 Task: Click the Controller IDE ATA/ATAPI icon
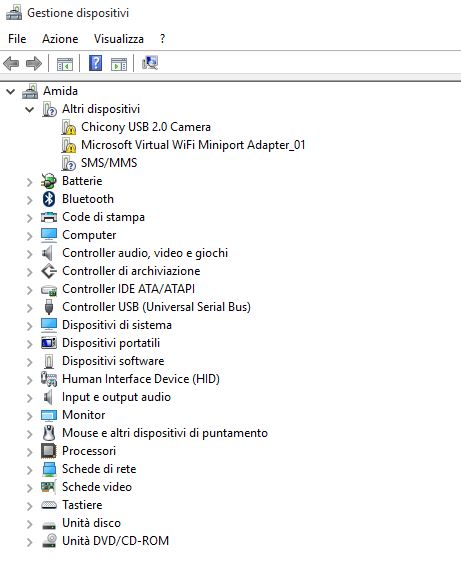pos(49,290)
